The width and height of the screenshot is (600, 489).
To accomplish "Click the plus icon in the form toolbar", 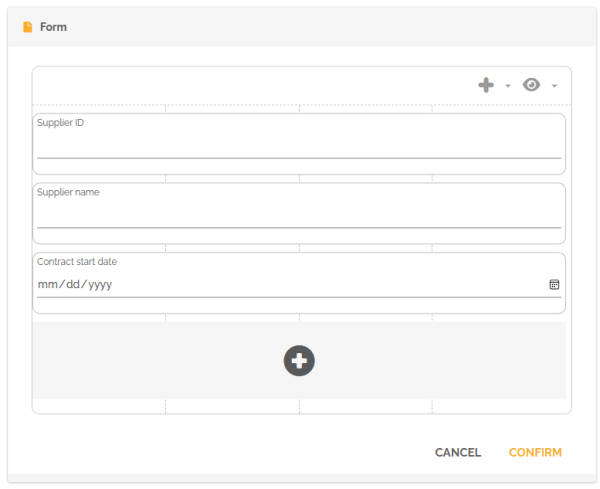I will [x=486, y=85].
